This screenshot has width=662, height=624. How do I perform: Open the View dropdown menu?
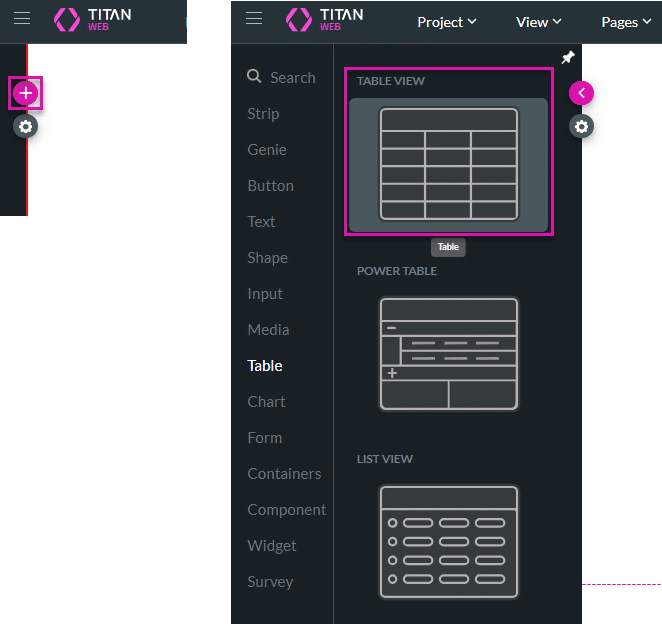(x=538, y=22)
